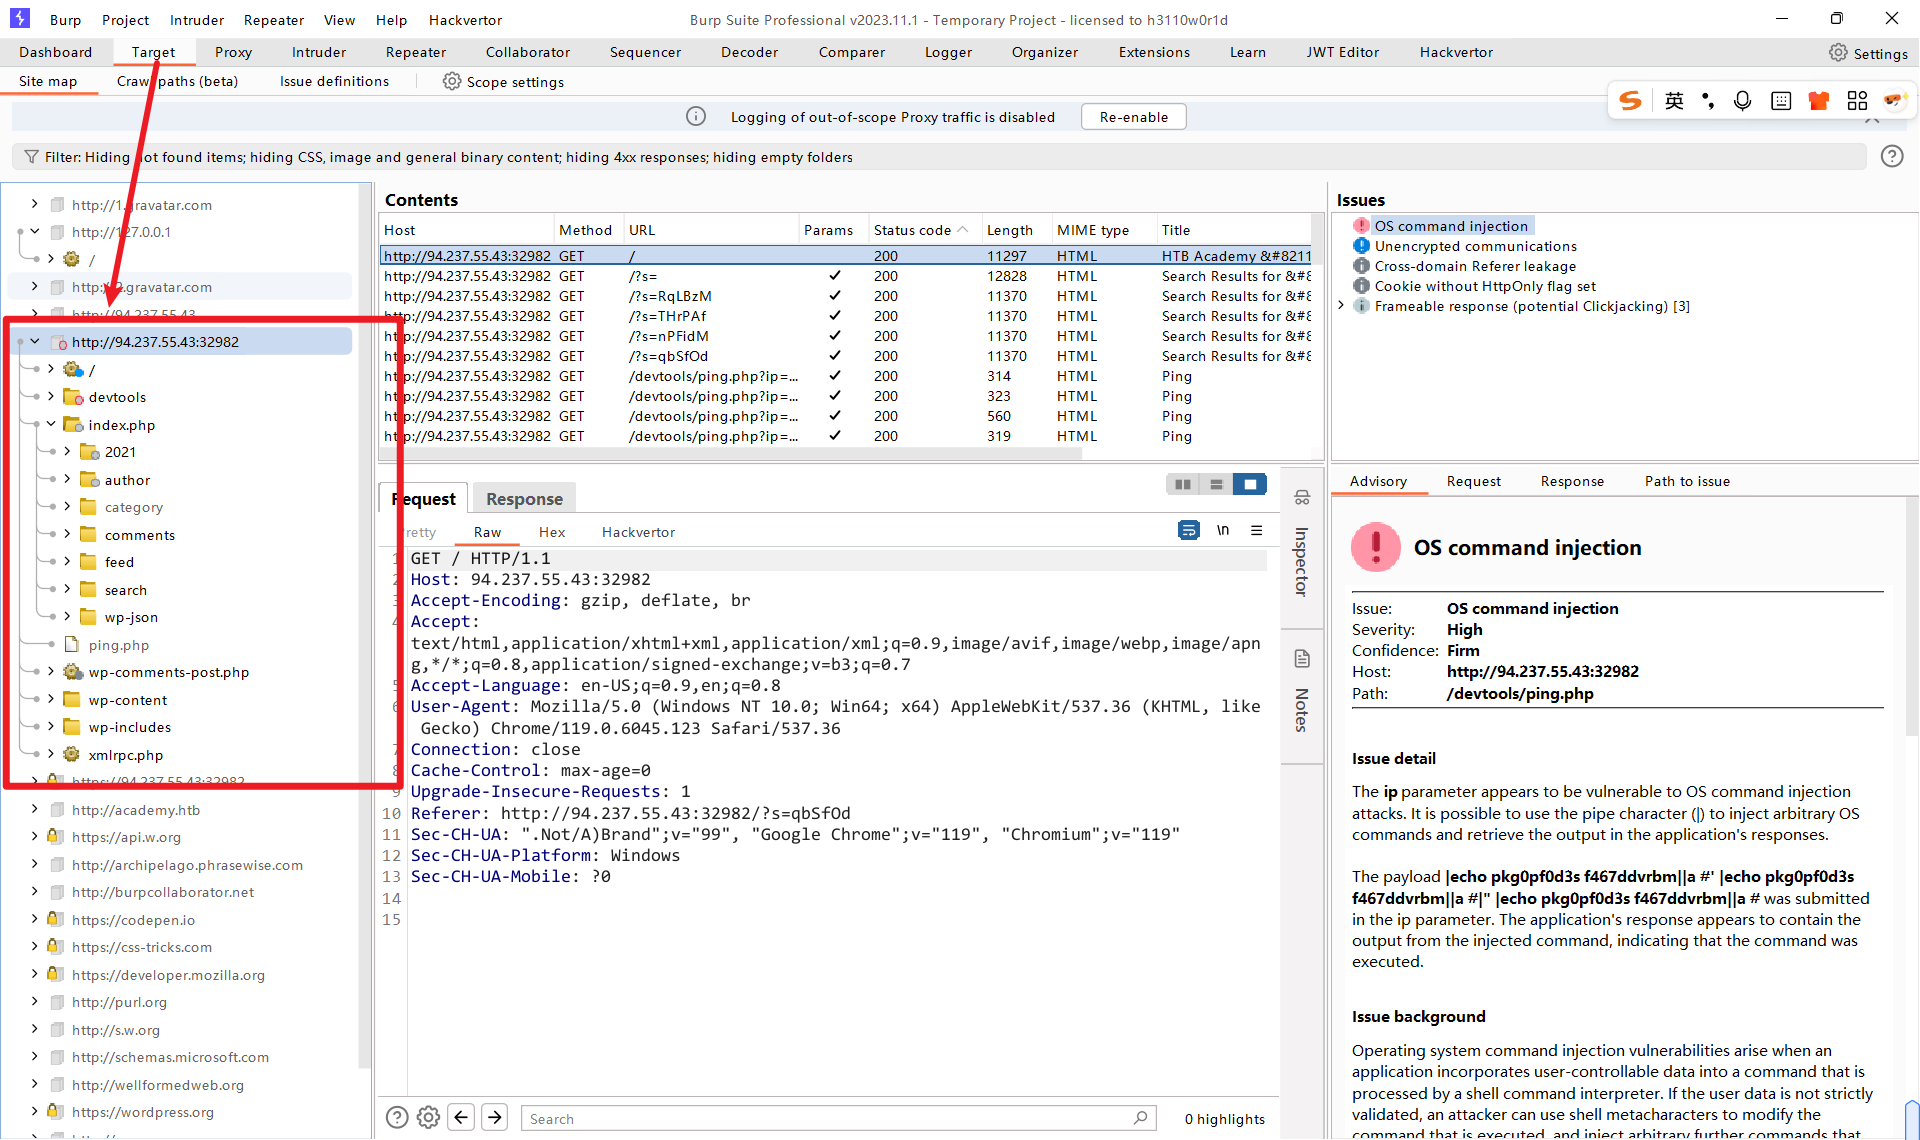Toggle non-printable characters display (\n)
This screenshot has height=1140, width=1920.
click(x=1222, y=531)
